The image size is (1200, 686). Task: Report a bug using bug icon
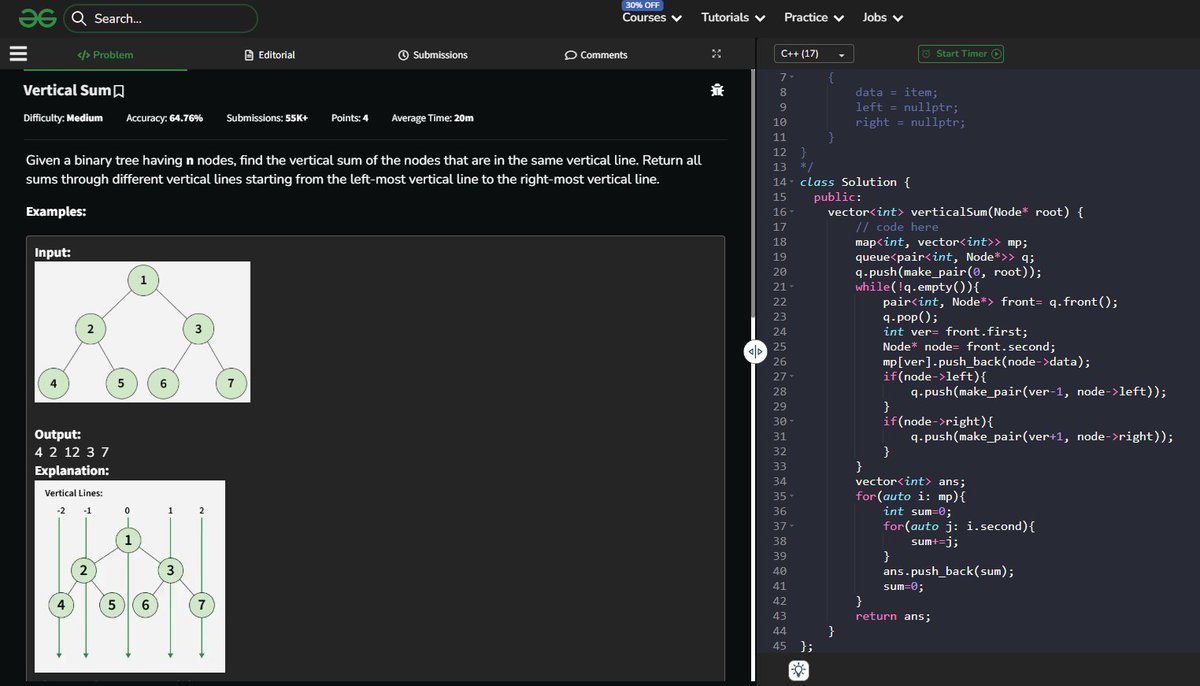[716, 91]
